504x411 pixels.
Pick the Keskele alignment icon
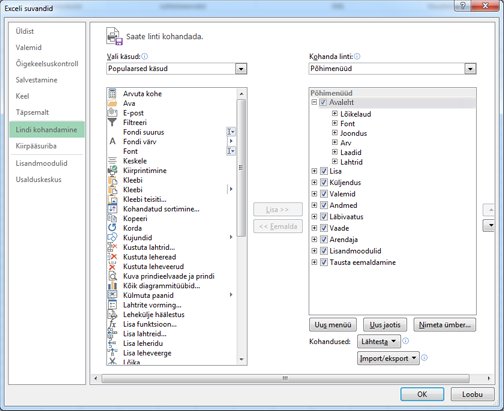[112, 161]
